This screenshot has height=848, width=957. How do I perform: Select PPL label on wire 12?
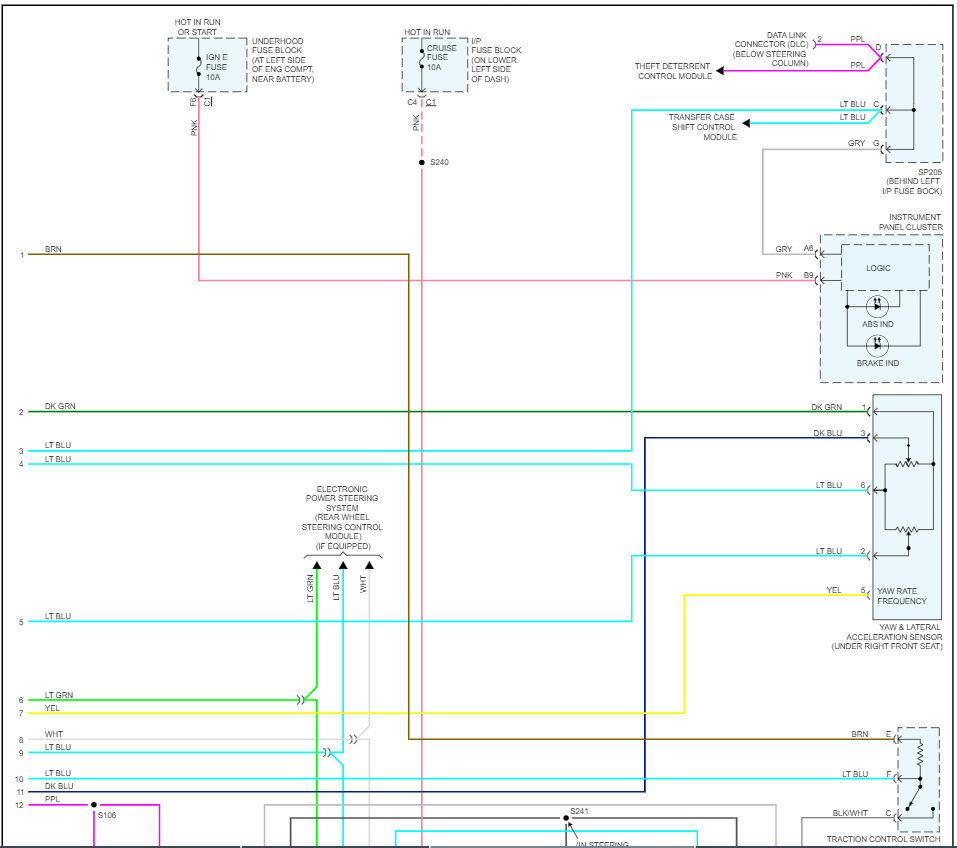52,799
